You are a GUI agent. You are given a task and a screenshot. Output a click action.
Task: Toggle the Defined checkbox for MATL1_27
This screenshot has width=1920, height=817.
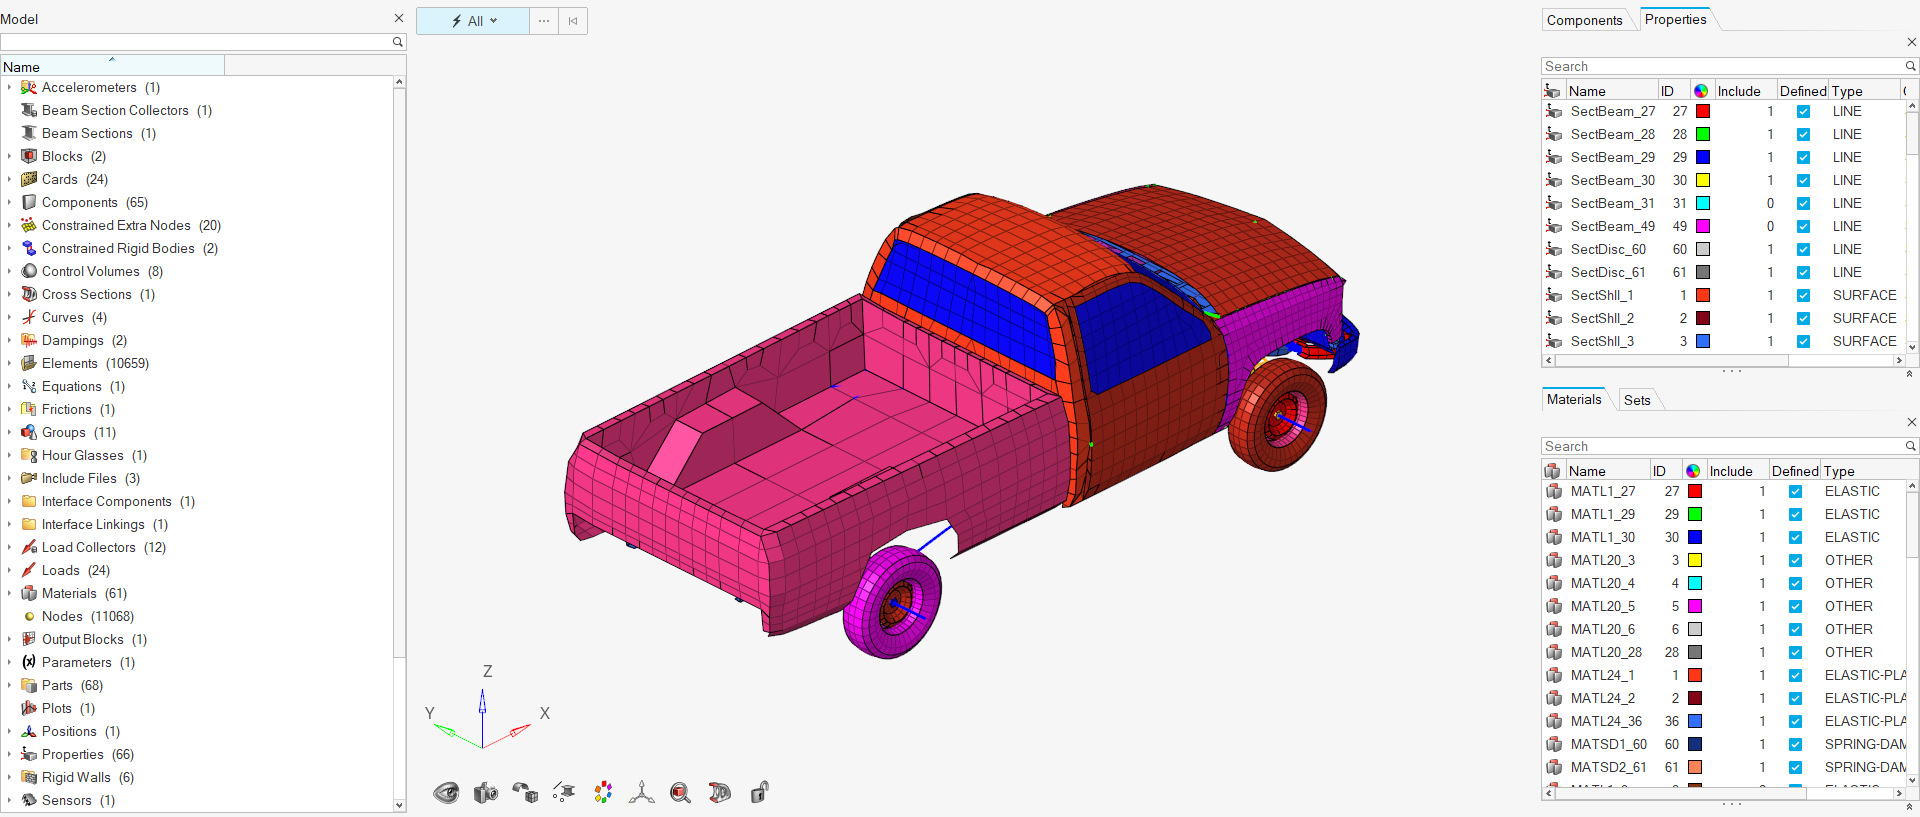[1795, 492]
